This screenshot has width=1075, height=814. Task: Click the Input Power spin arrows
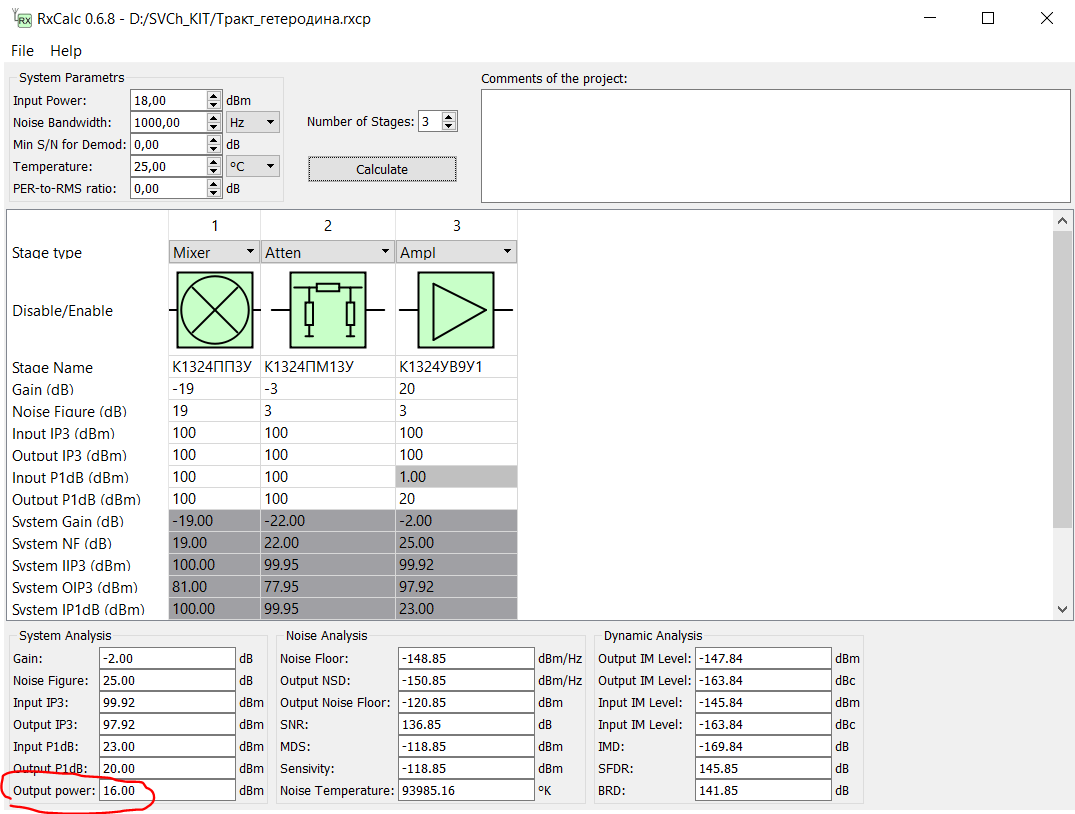tap(214, 100)
